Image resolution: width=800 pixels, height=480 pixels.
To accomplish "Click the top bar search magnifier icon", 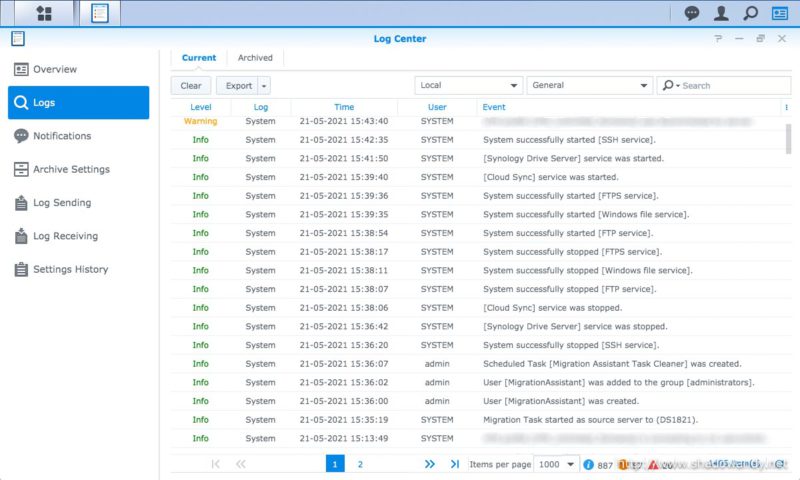I will click(x=751, y=13).
